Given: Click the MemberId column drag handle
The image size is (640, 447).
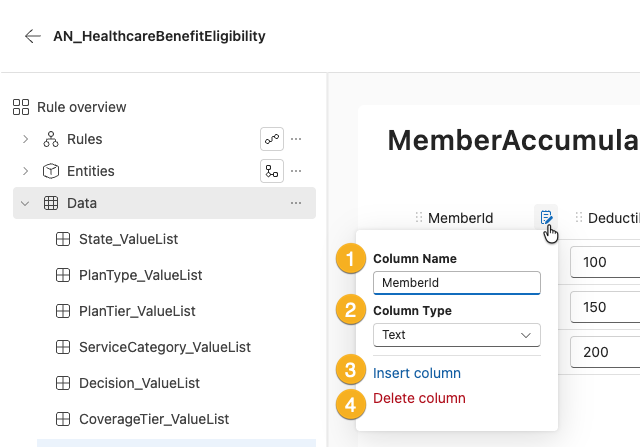Looking at the screenshot, I should click(419, 217).
